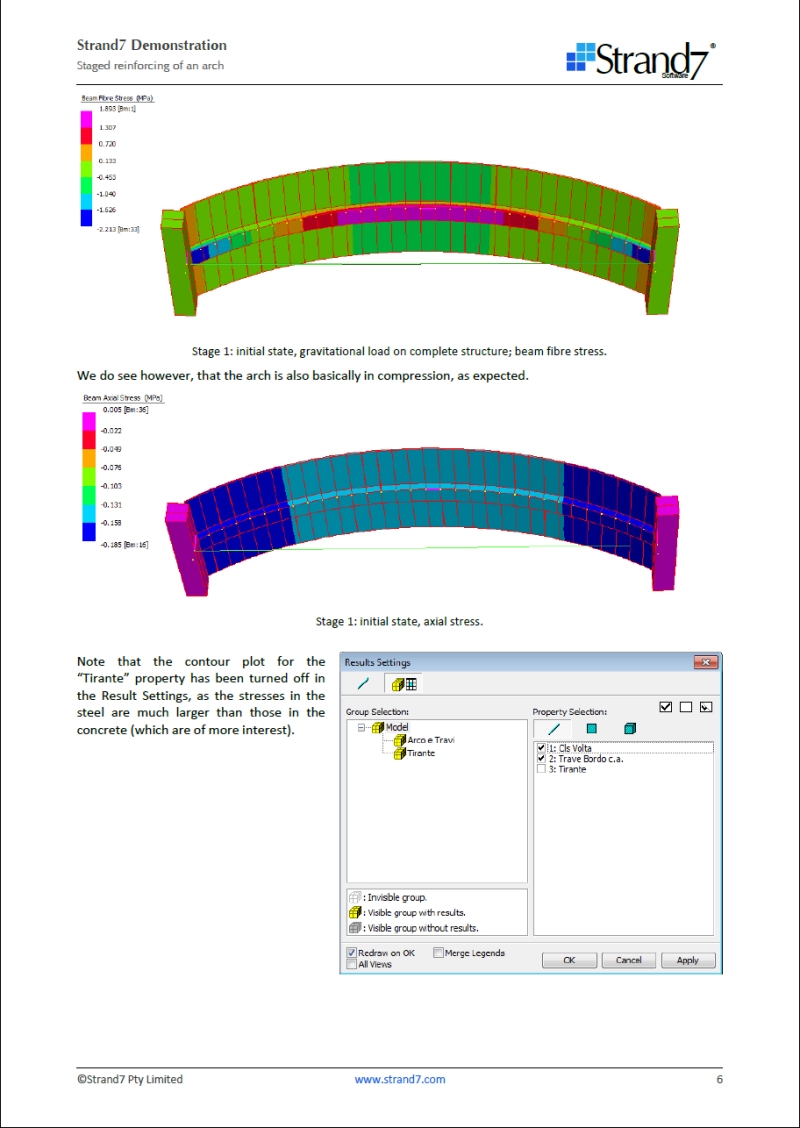Select the brick property type icon
Image resolution: width=800 pixels, height=1128 pixels.
click(629, 729)
